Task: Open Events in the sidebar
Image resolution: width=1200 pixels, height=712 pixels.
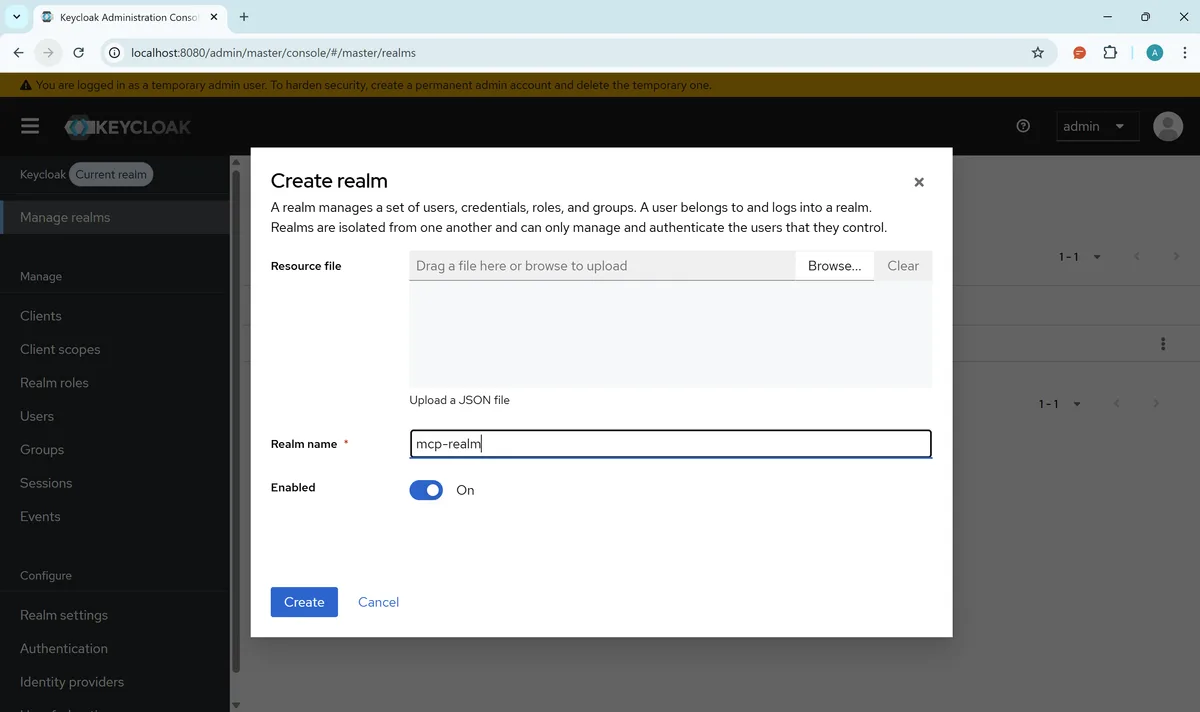Action: point(40,517)
